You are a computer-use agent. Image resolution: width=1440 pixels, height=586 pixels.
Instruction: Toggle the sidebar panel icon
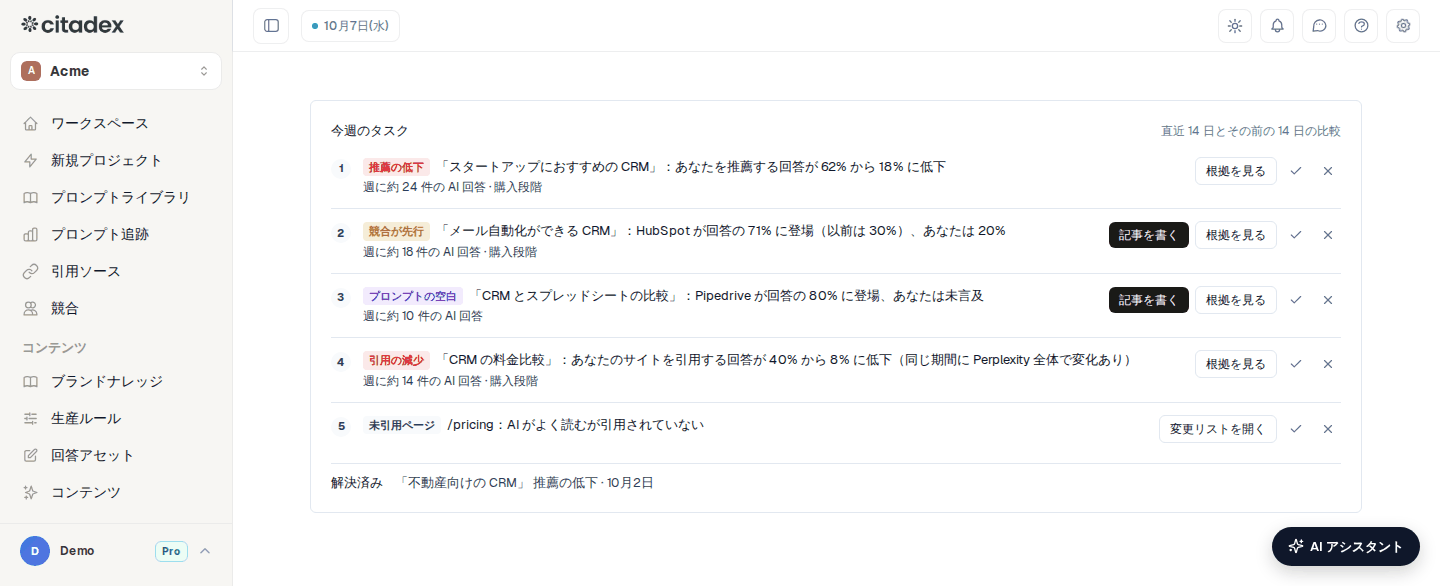pos(271,26)
